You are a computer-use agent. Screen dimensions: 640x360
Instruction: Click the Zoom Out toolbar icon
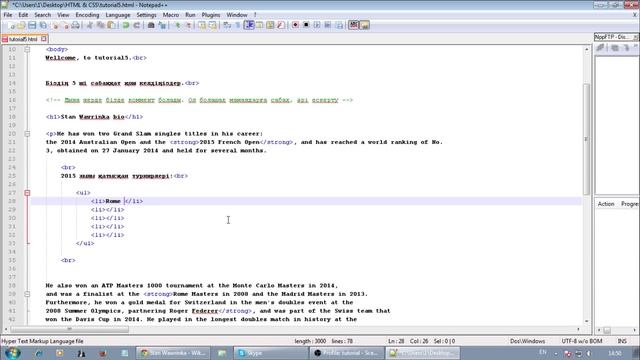188,25
